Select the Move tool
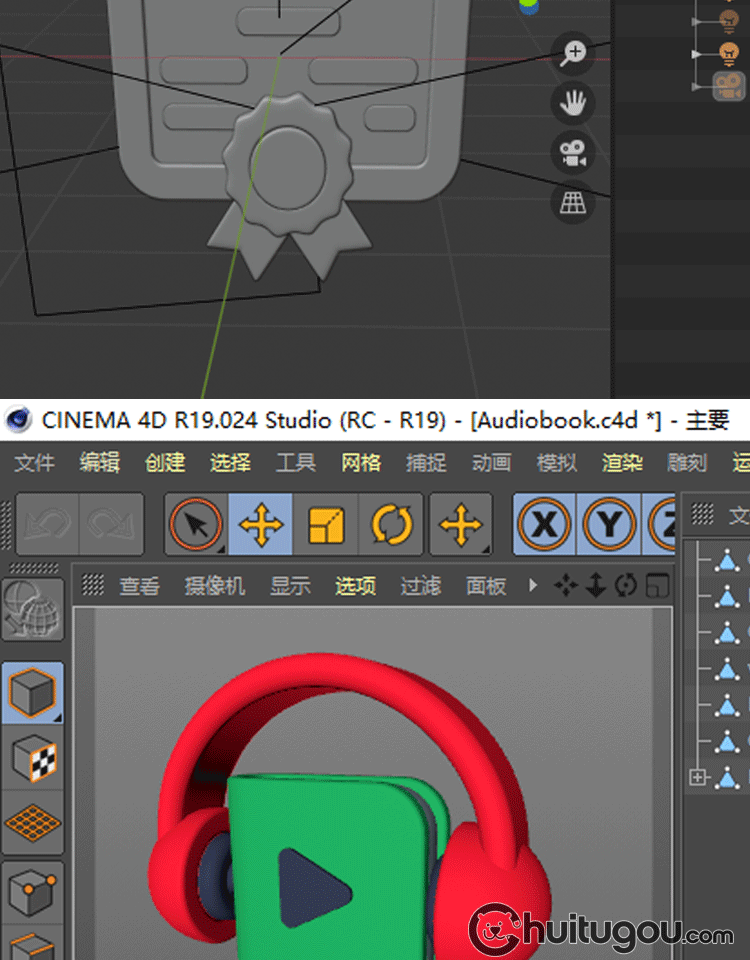 tap(261, 525)
